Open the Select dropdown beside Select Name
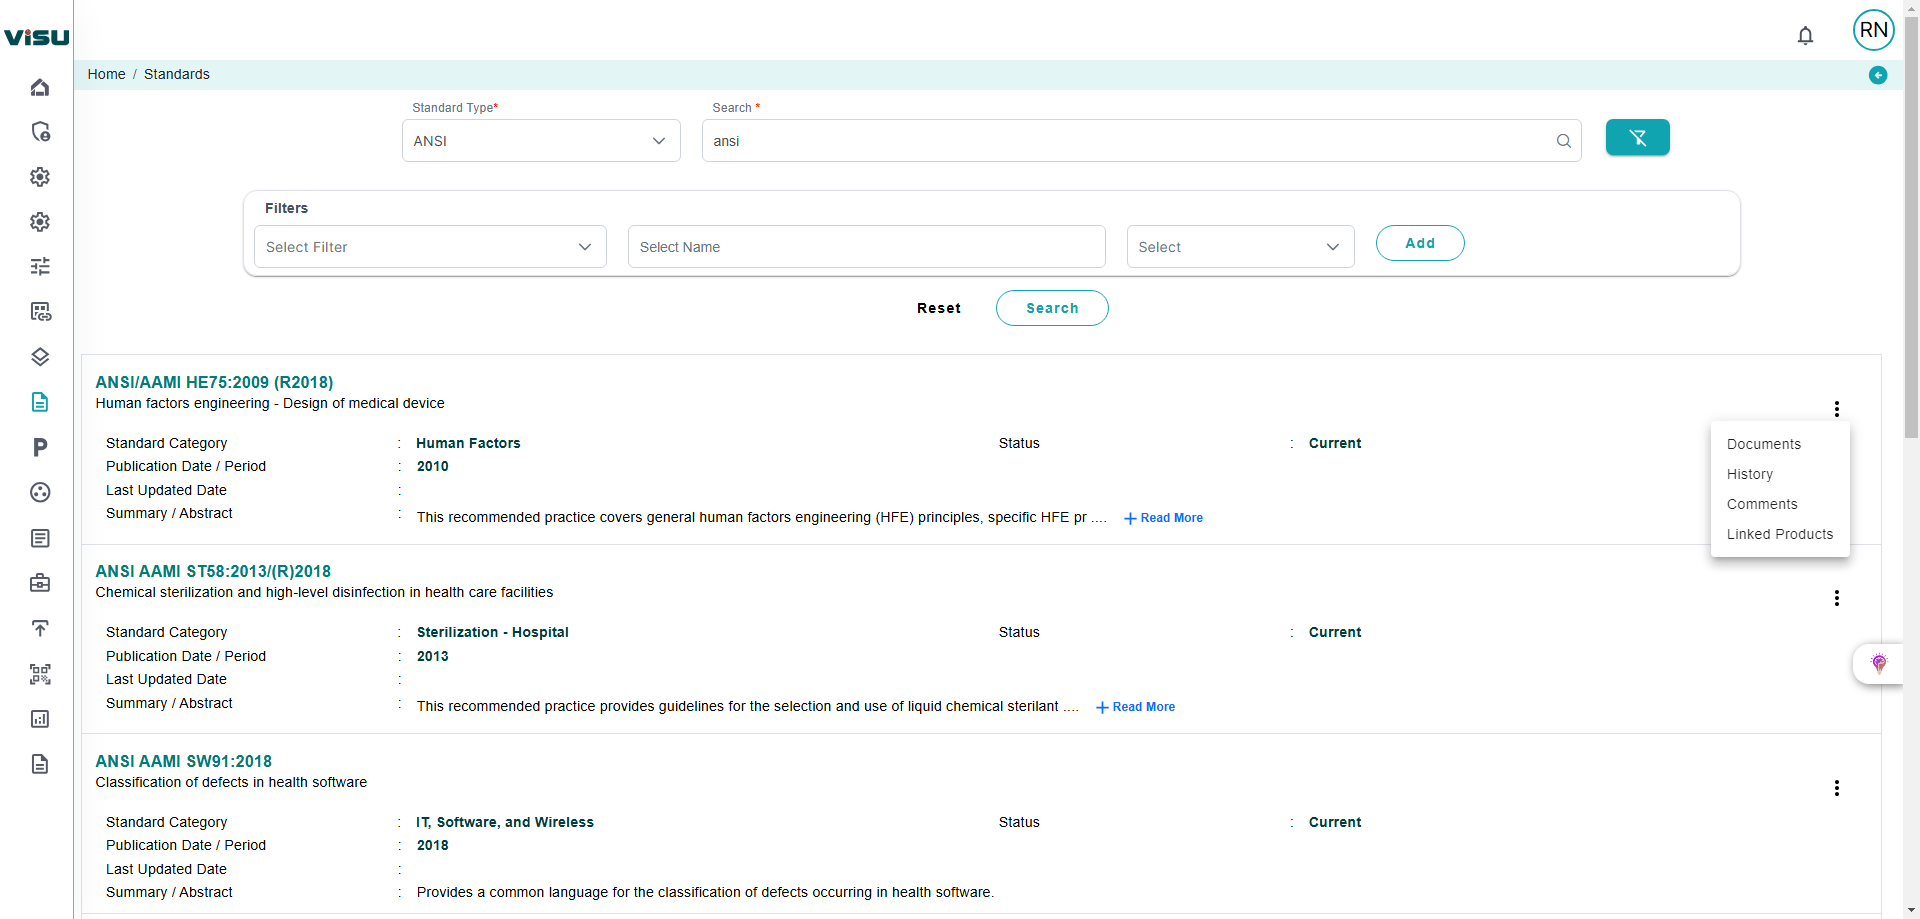1920x919 pixels. (1239, 247)
